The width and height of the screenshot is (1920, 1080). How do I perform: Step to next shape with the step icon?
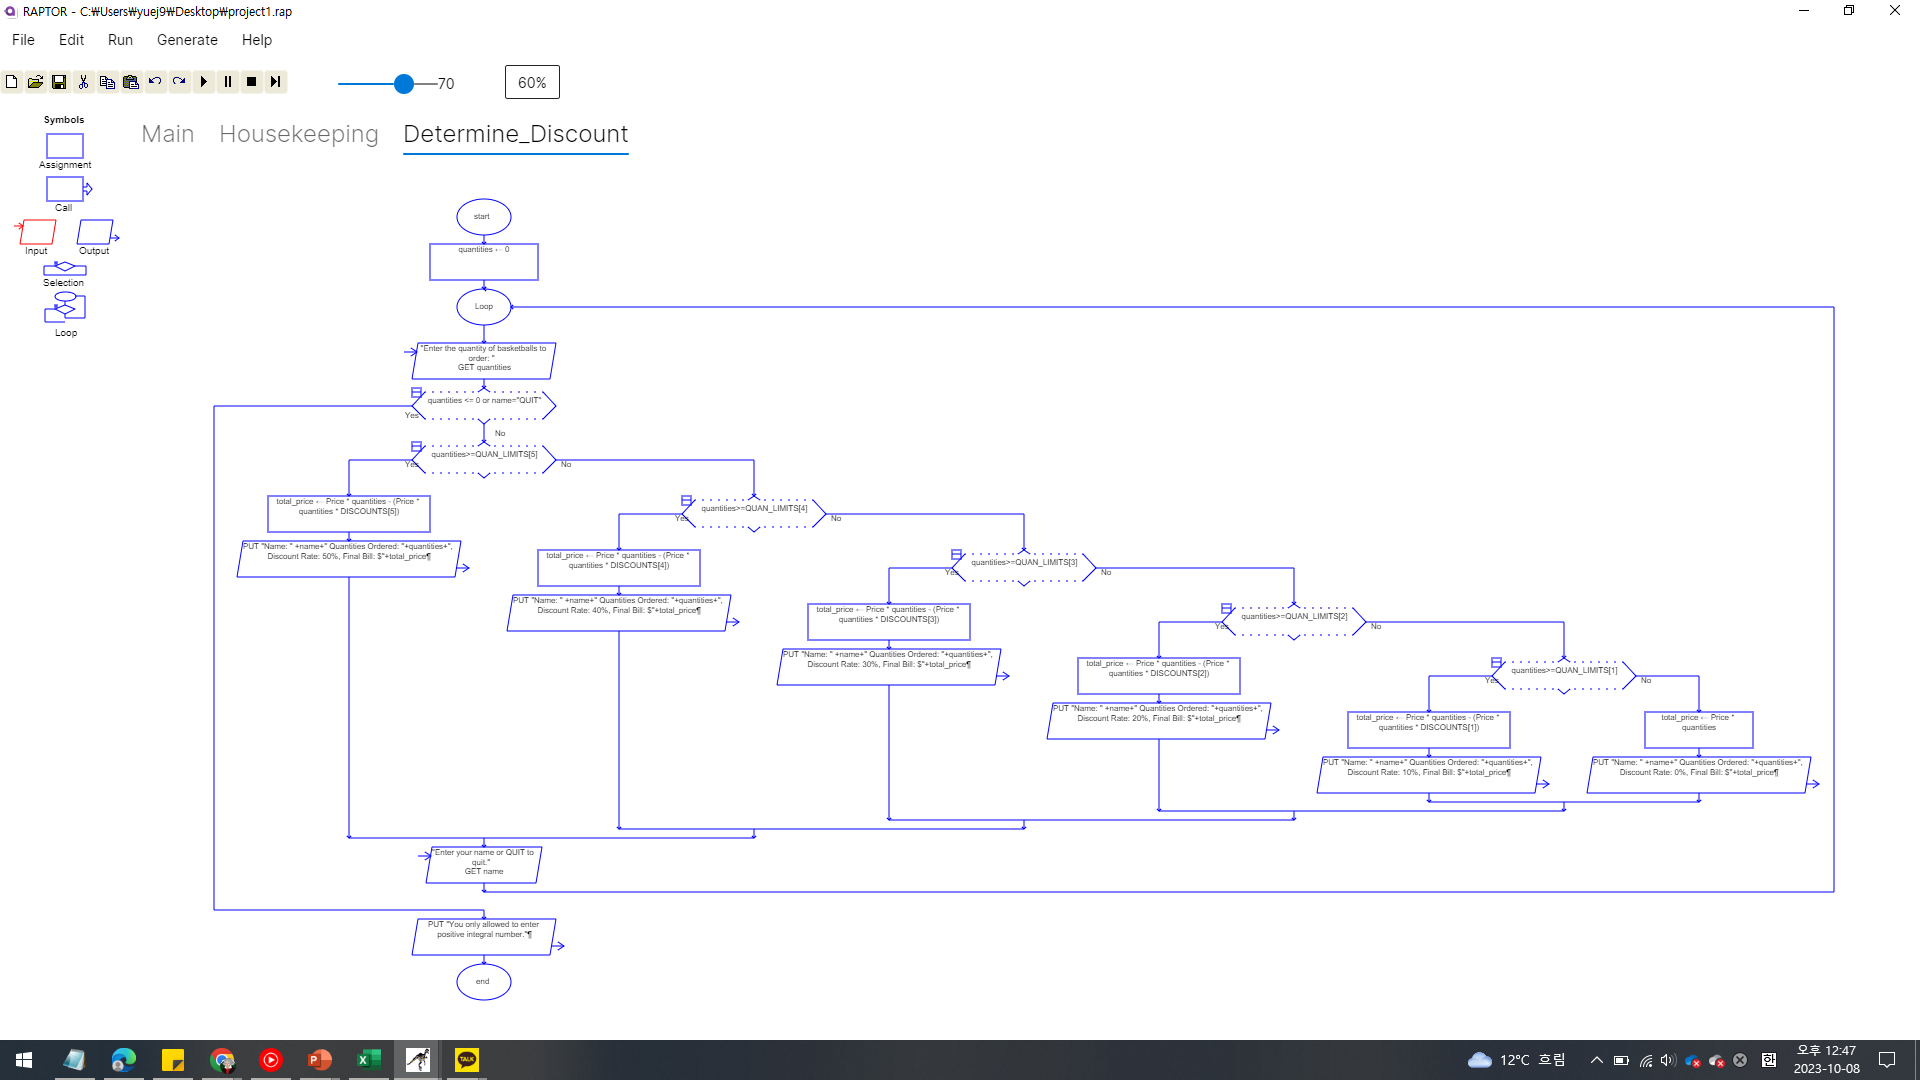276,82
